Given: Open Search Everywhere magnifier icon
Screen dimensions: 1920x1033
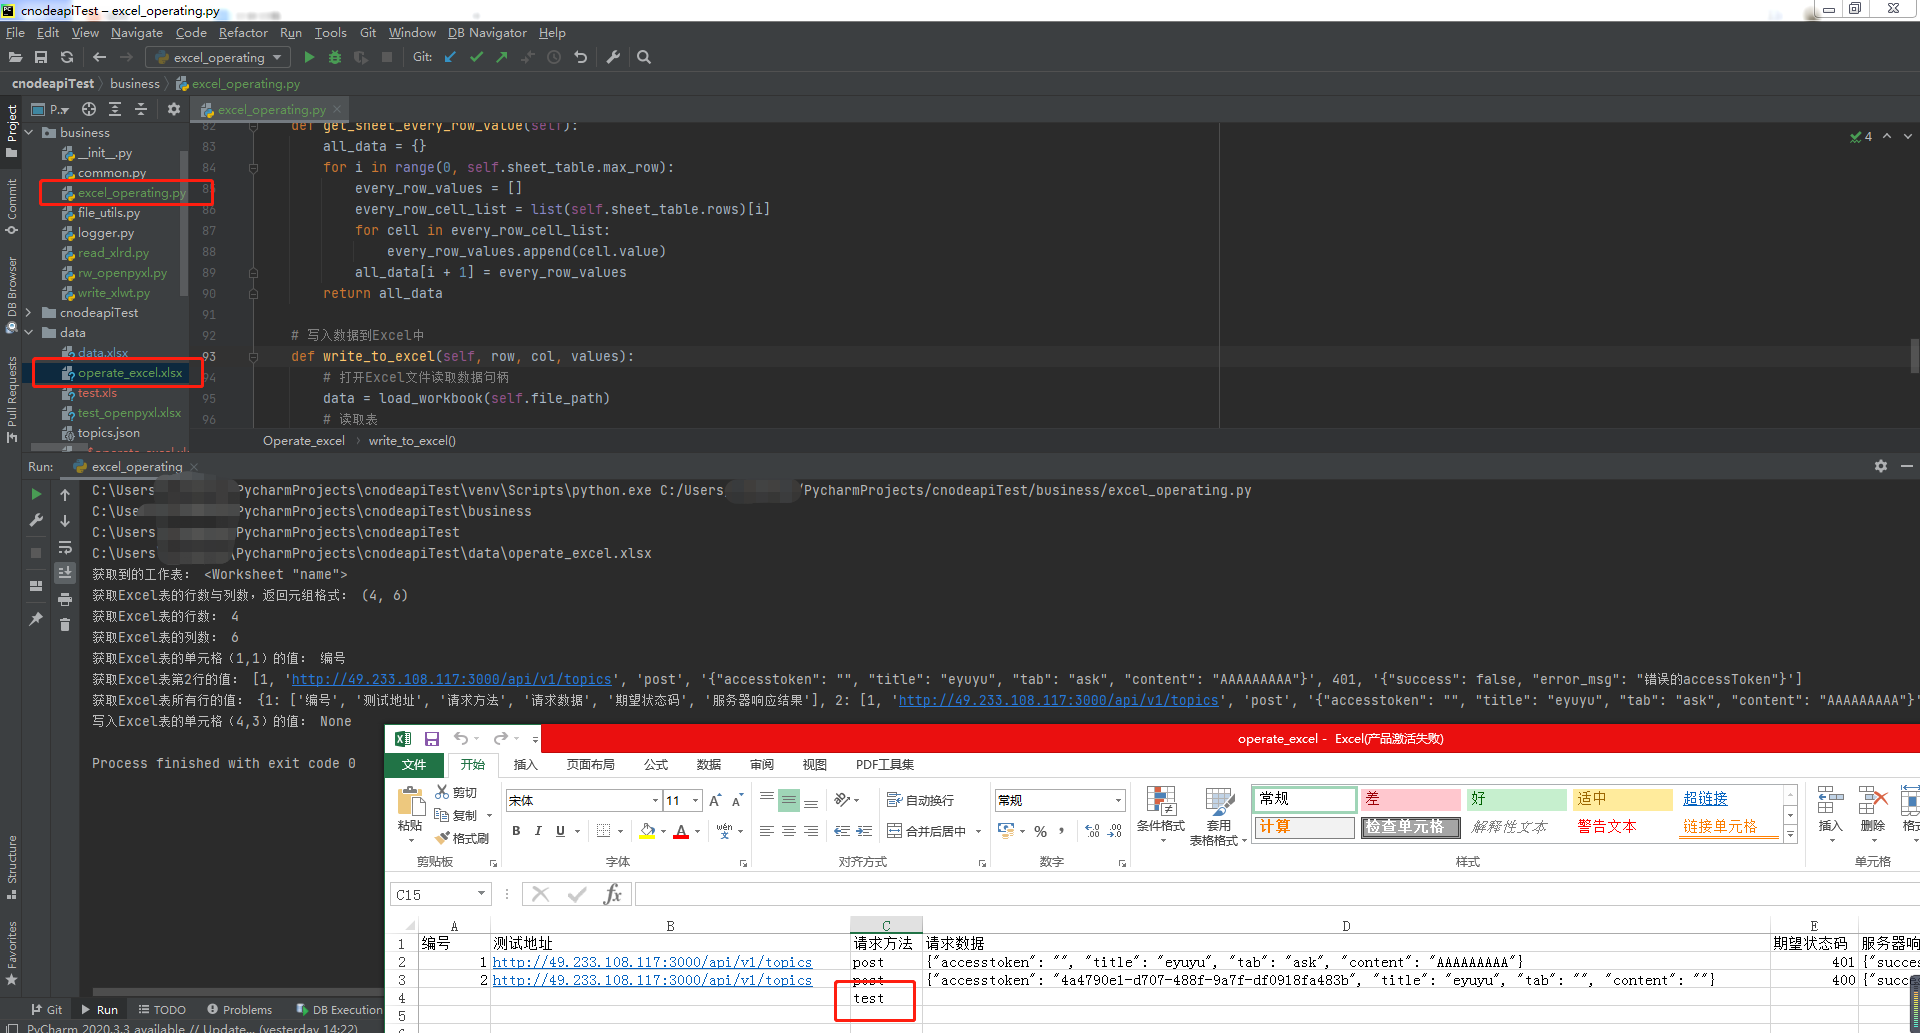Looking at the screenshot, I should pos(644,57).
